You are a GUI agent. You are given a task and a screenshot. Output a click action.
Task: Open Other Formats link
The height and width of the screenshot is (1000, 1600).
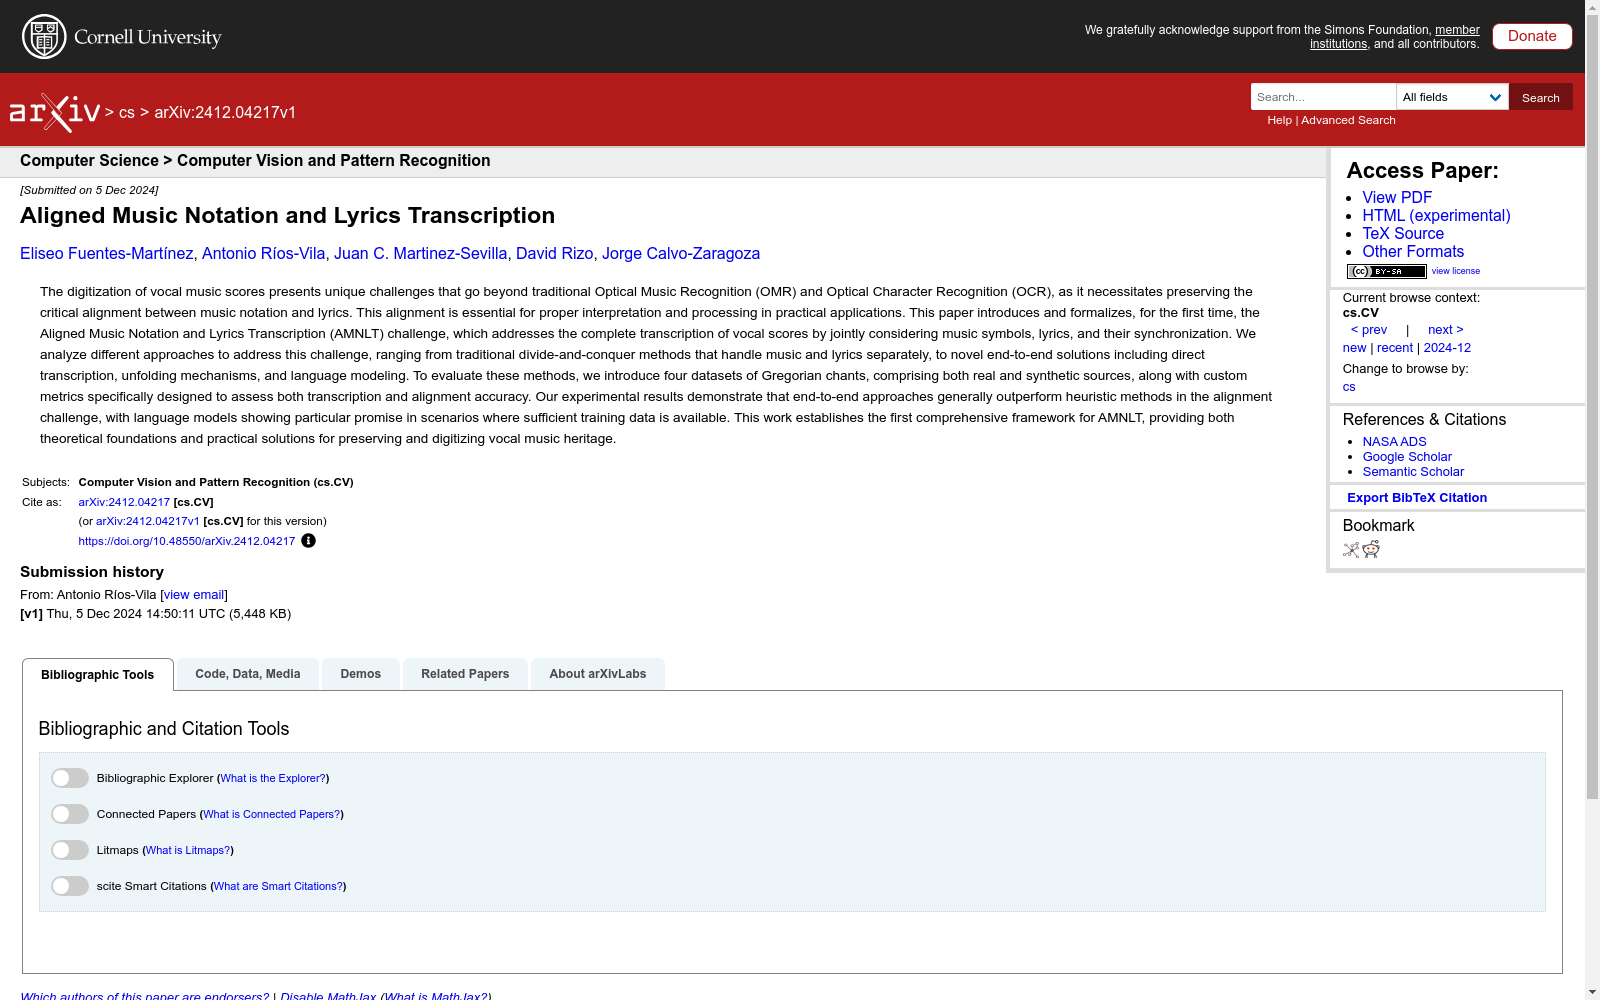click(1413, 252)
